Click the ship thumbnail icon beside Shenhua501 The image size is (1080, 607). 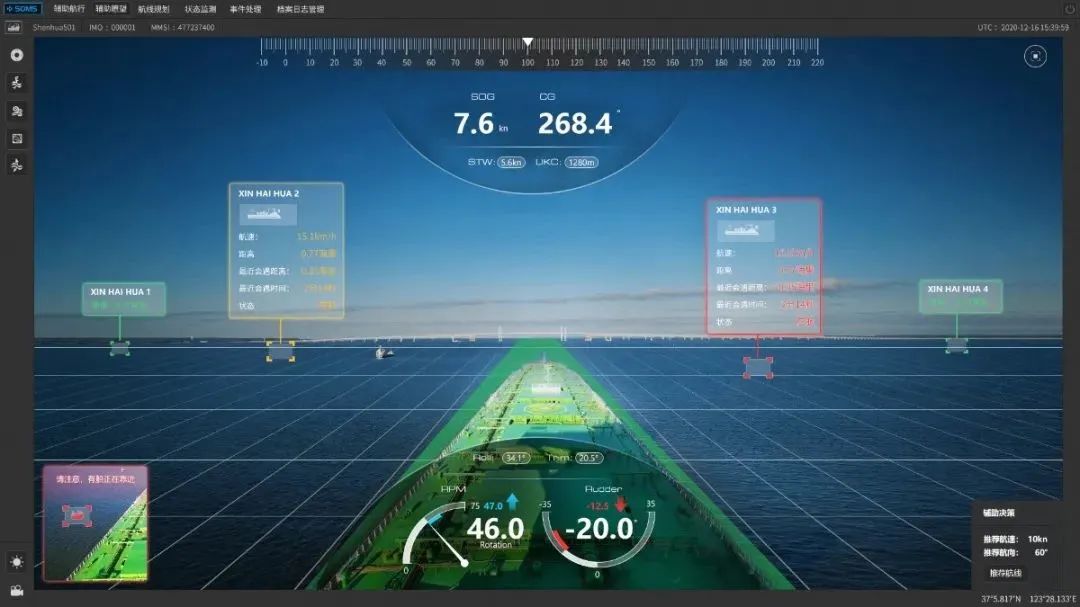14,27
